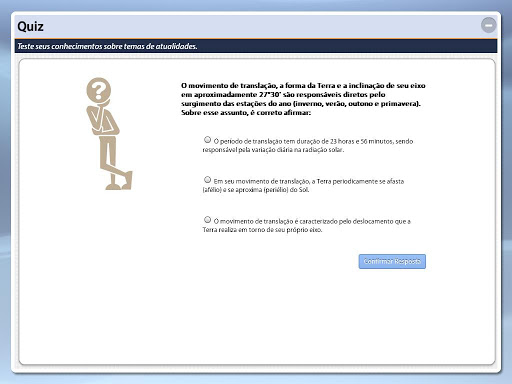The width and height of the screenshot is (512, 384).
Task: Click the last question line 'Sobre esse assunto, é correto afirmar'
Action: tap(246, 113)
